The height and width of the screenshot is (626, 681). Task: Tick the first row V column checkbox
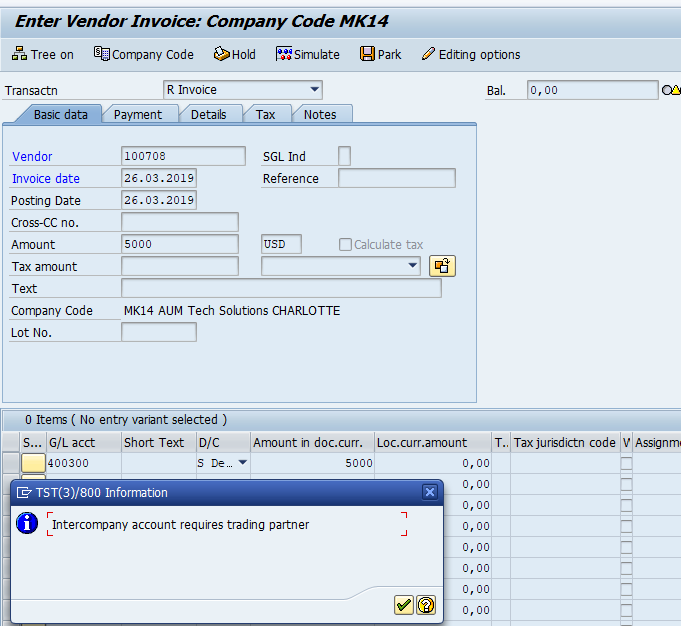click(x=627, y=464)
